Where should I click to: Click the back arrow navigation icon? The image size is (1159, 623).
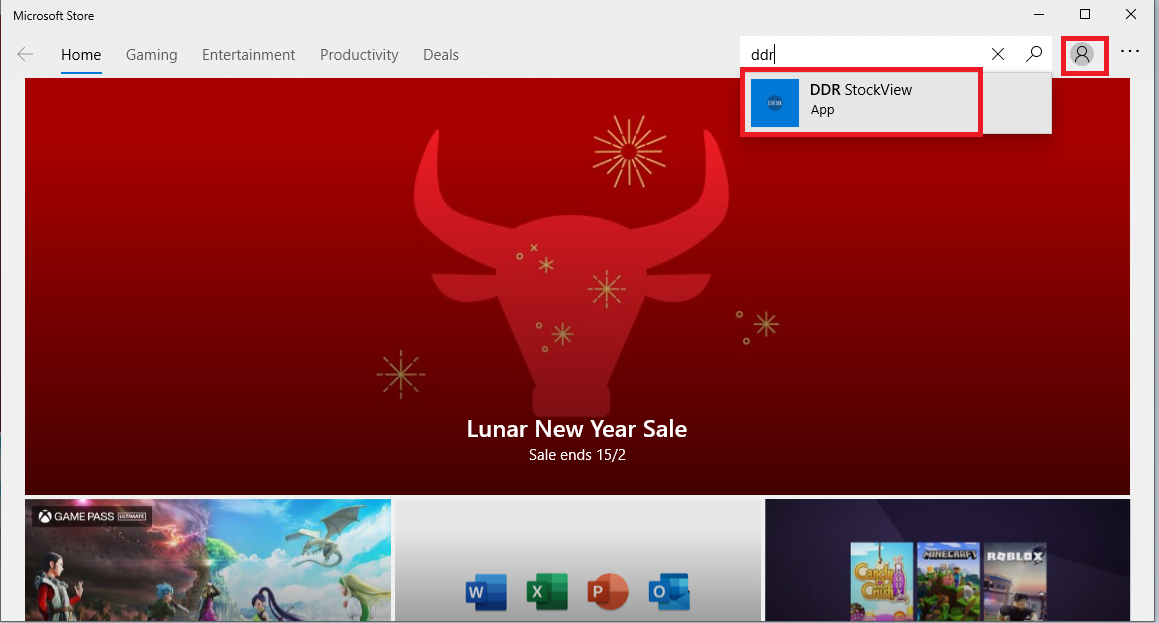click(25, 55)
